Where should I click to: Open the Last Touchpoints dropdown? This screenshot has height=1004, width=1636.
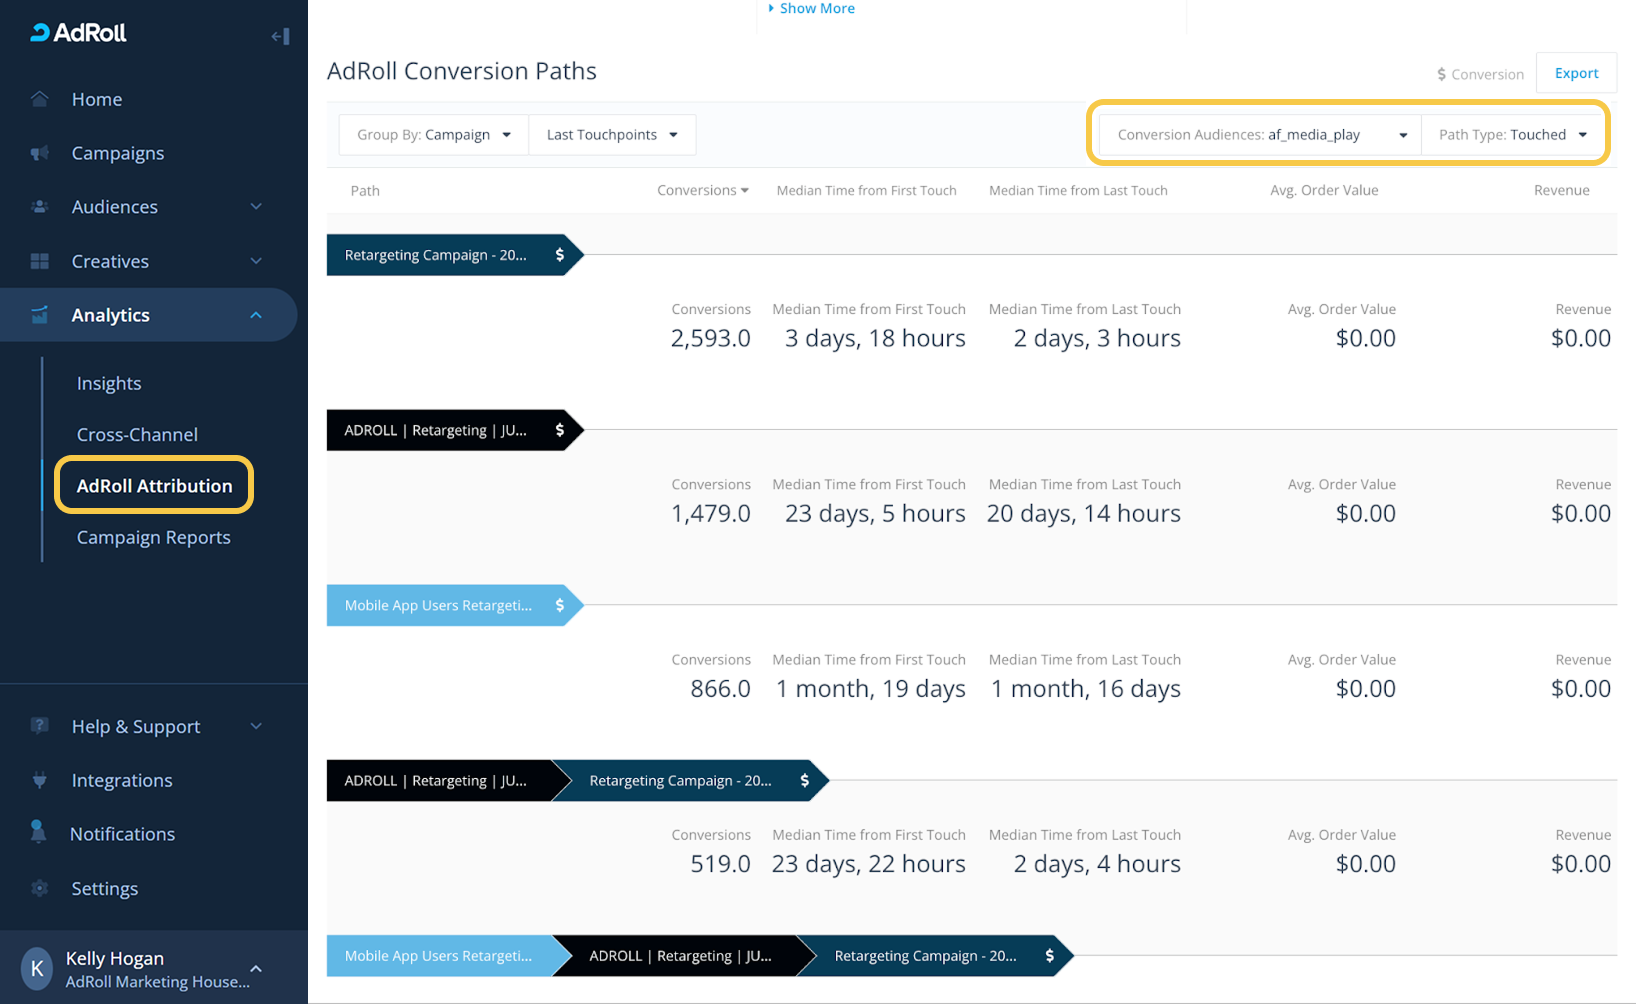point(611,135)
